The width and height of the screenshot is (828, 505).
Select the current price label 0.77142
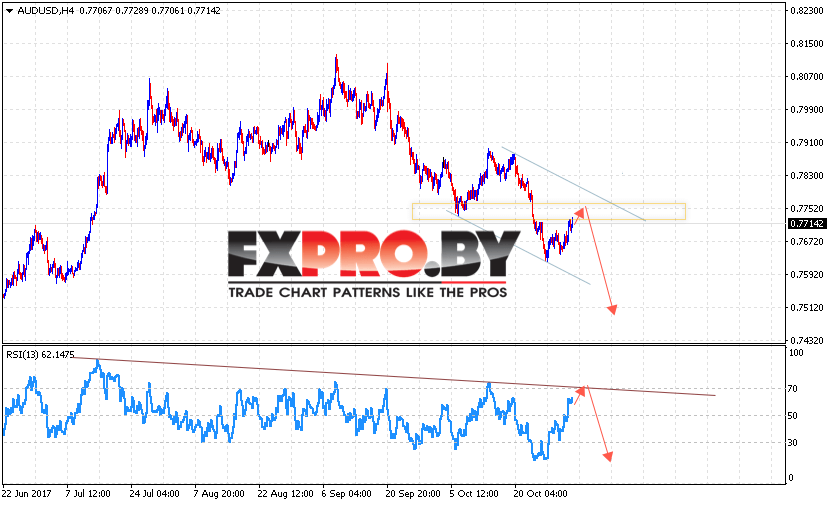(x=806, y=224)
